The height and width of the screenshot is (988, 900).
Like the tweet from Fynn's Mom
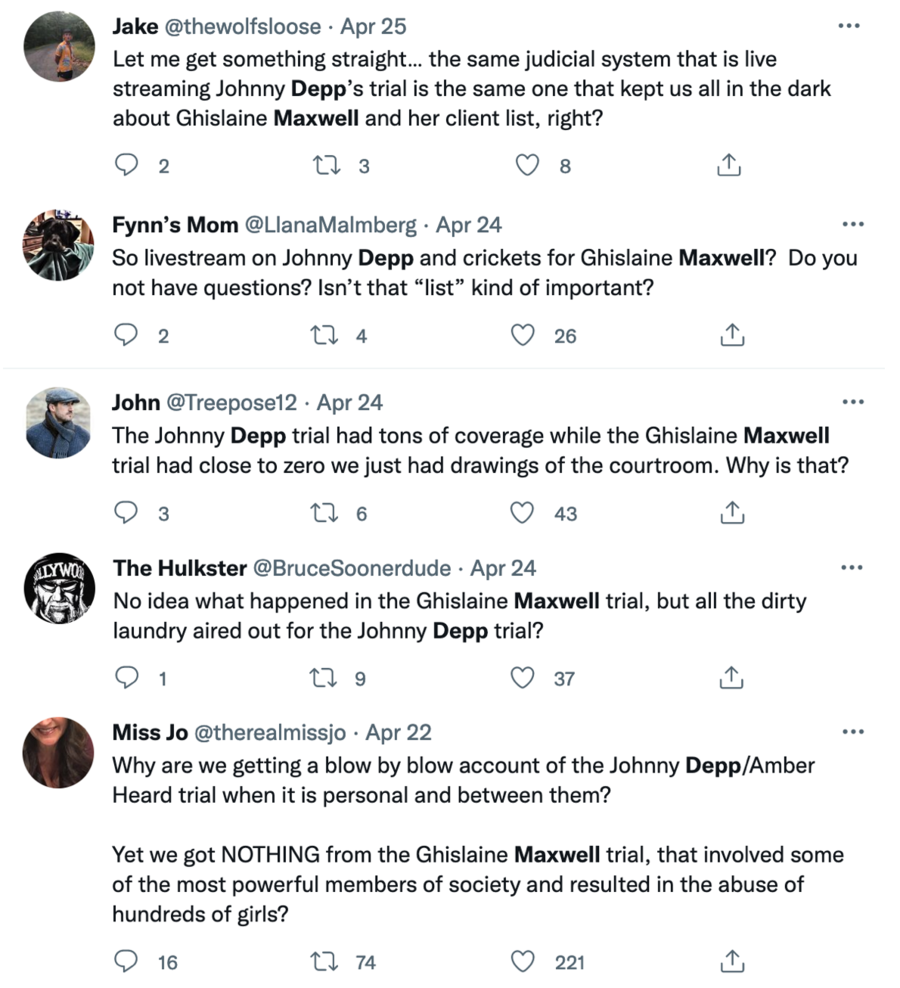coord(523,336)
